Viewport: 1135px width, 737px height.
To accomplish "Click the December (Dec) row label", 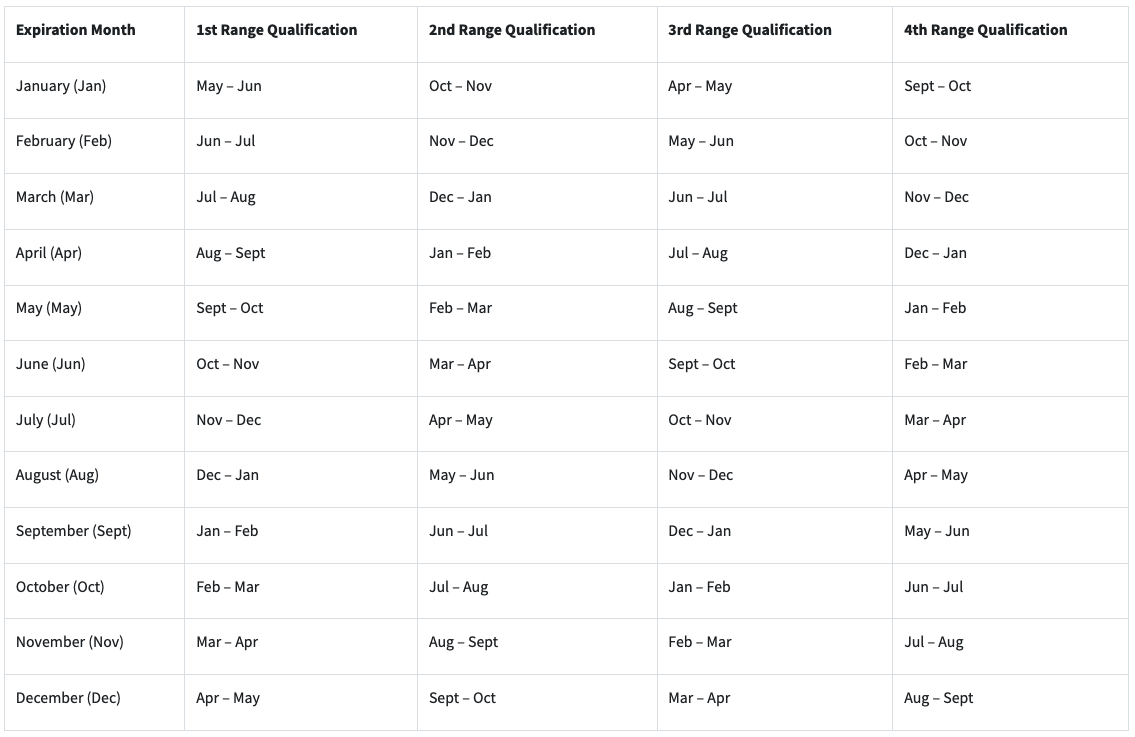I will pyautogui.click(x=68, y=698).
